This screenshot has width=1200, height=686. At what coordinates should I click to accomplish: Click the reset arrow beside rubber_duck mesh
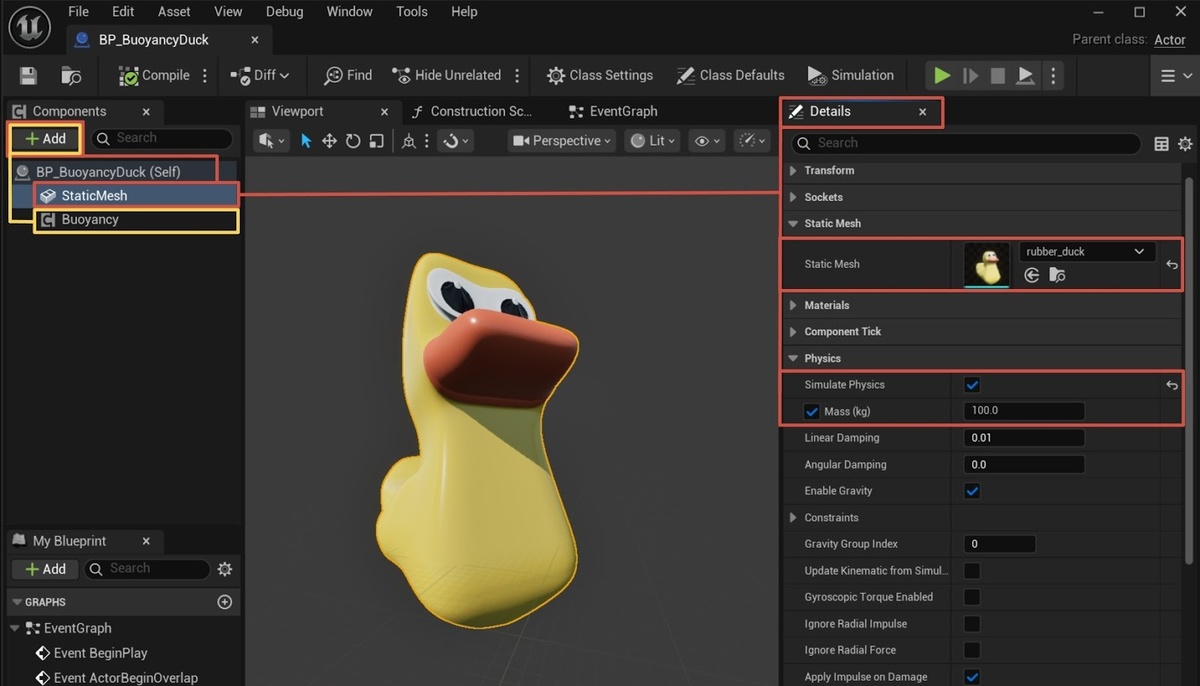1172,265
